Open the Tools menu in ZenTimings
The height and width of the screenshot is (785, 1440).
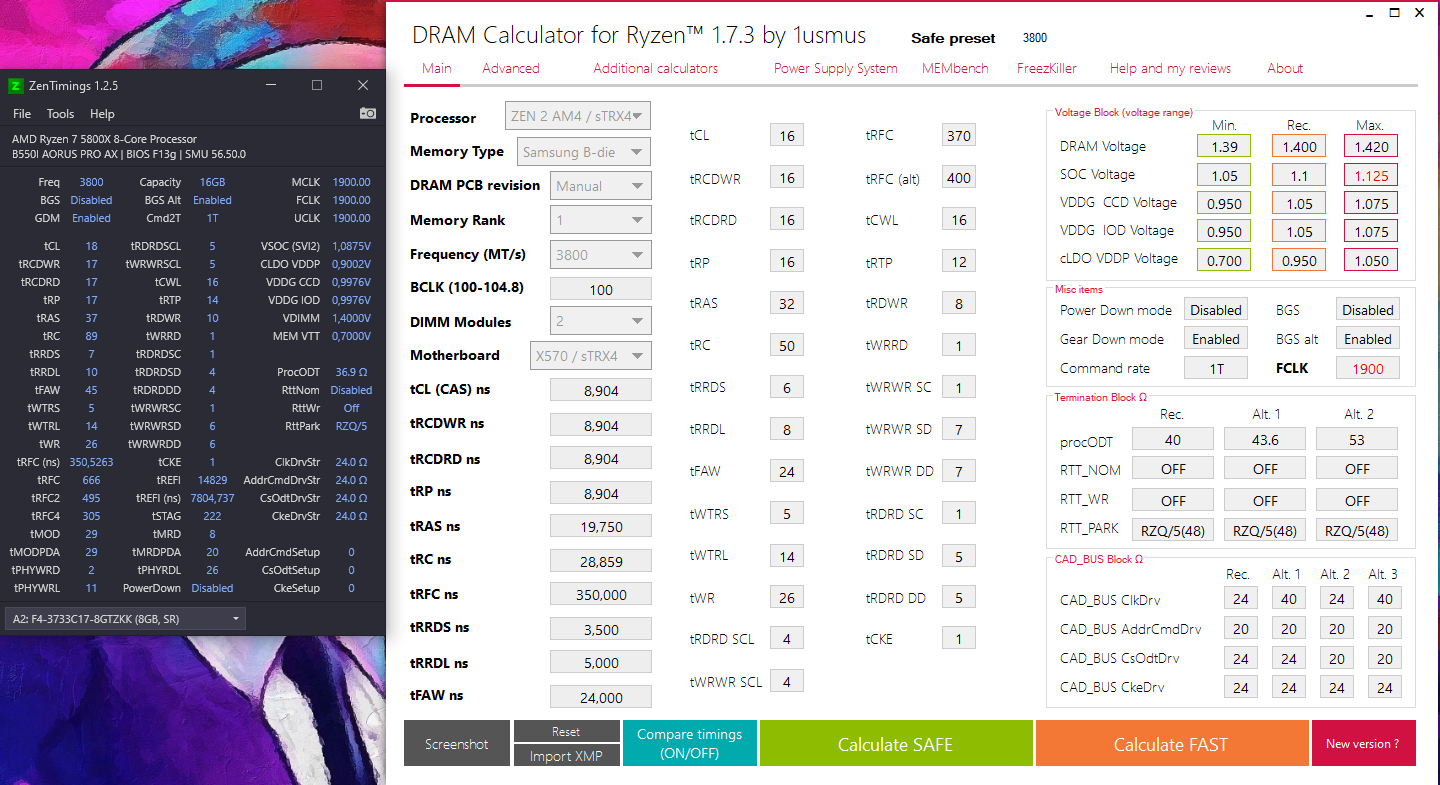tap(60, 114)
